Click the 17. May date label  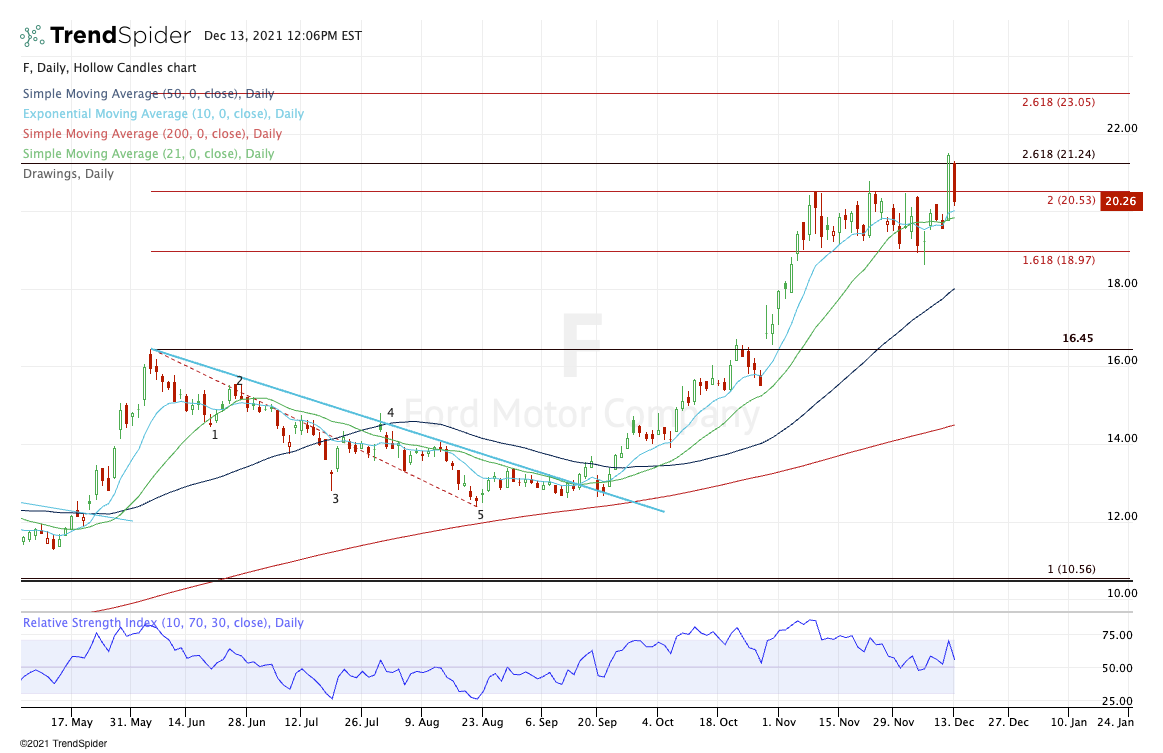72,723
